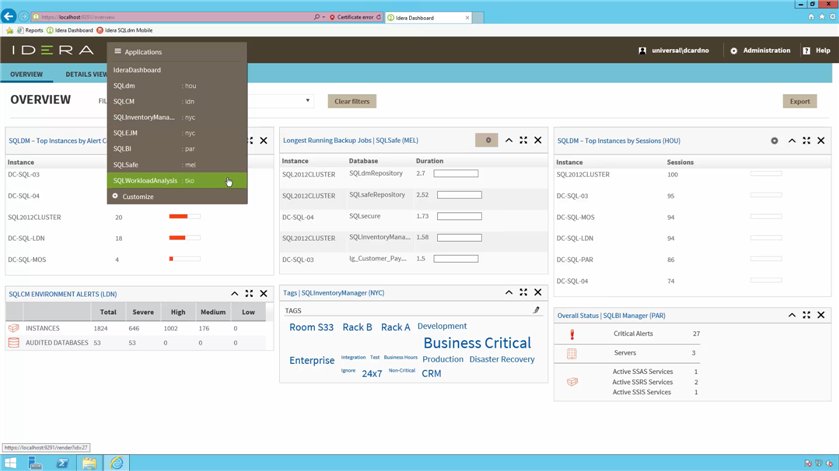839x471 pixels.
Task: Click the Audited Databases row icon
Action: [x=14, y=343]
